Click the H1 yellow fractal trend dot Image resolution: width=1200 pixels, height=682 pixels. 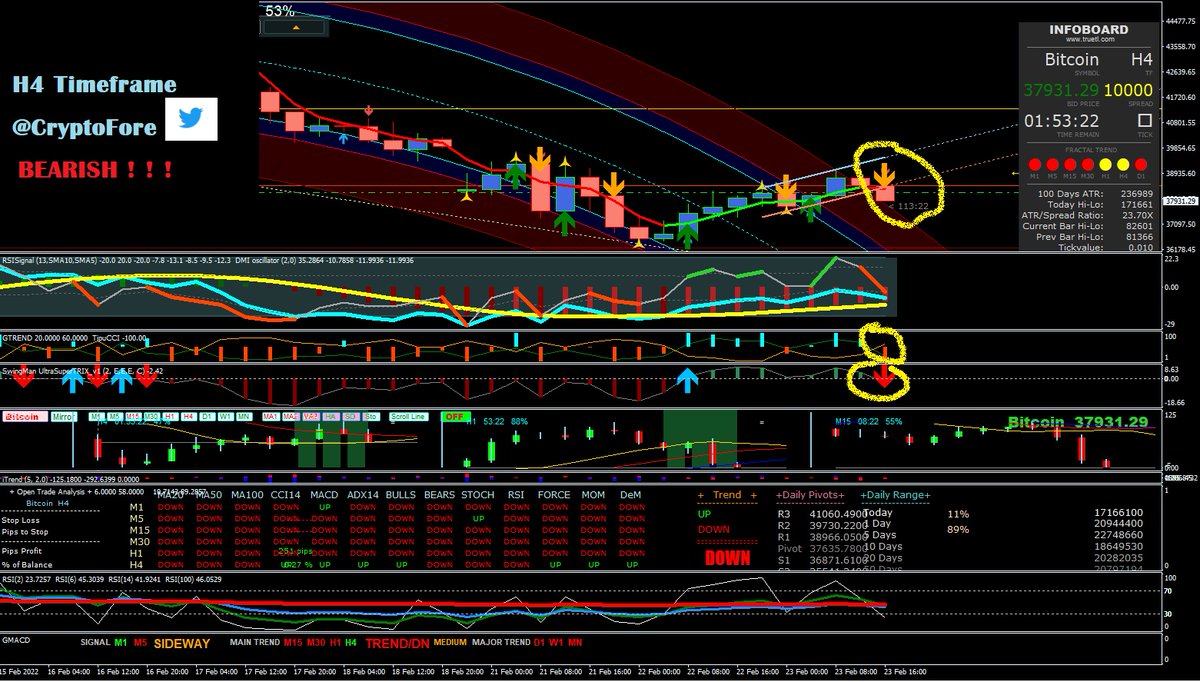coord(1105,164)
